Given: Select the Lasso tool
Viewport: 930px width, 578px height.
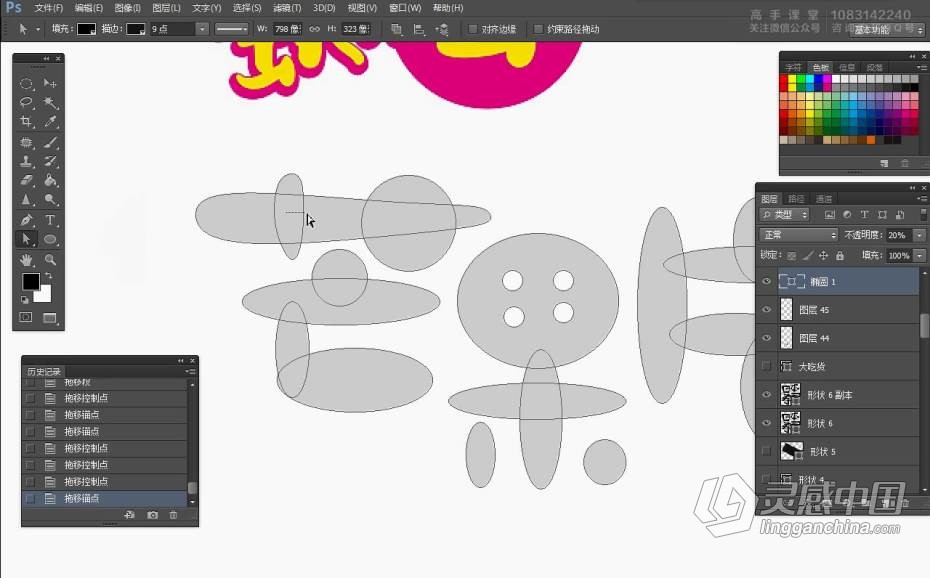Looking at the screenshot, I should tap(26, 103).
